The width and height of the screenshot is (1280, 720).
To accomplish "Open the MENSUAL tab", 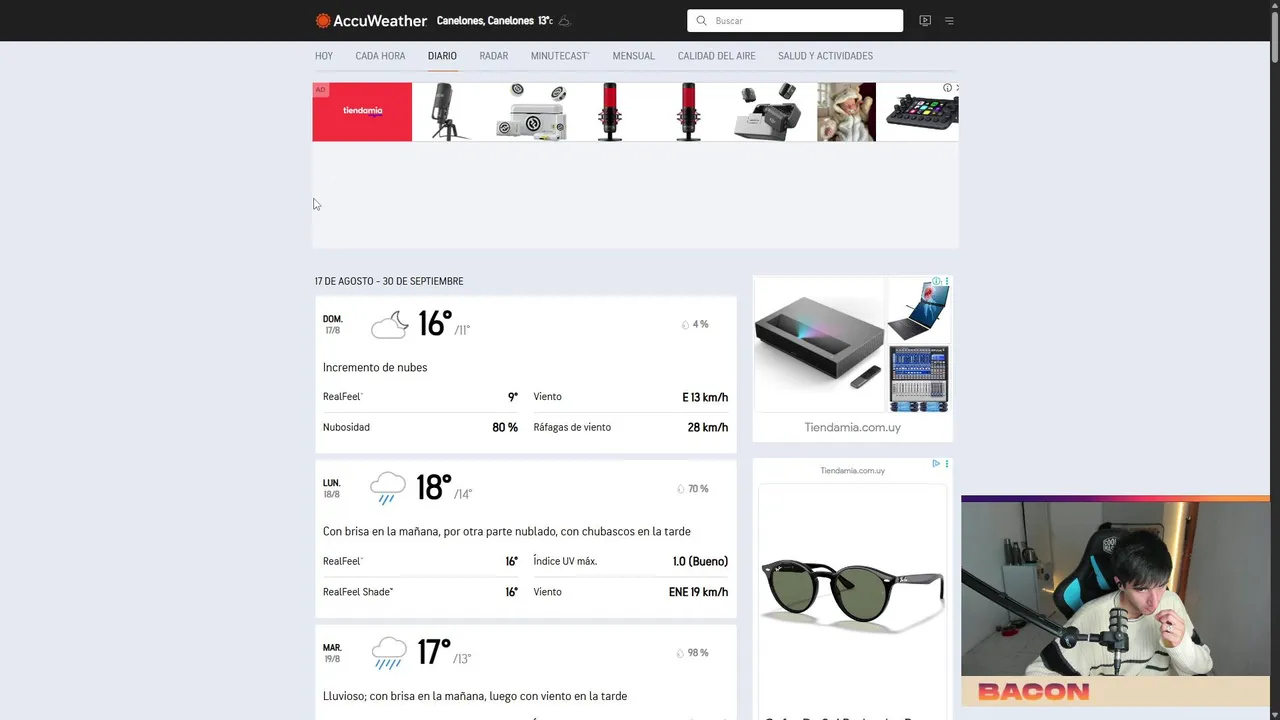I will tap(634, 56).
